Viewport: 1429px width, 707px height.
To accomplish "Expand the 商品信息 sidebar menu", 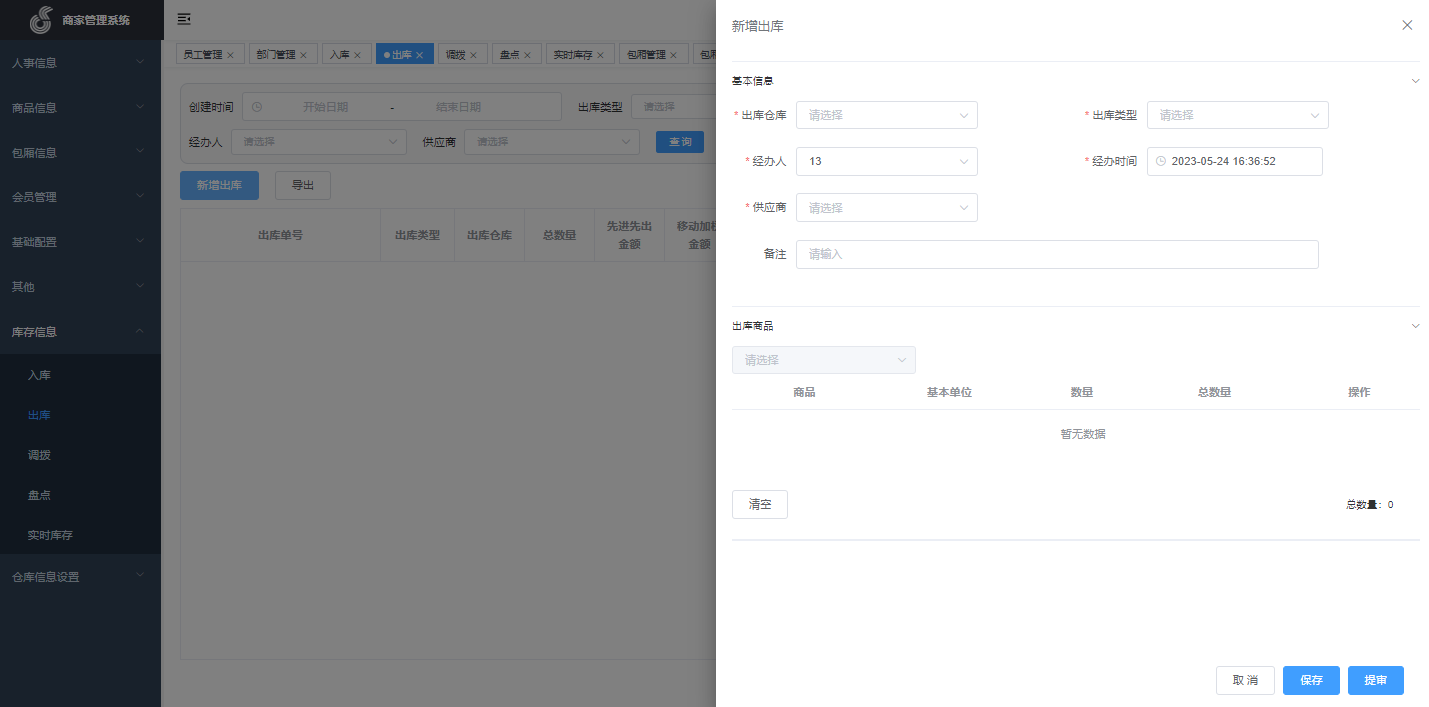I will 80,108.
